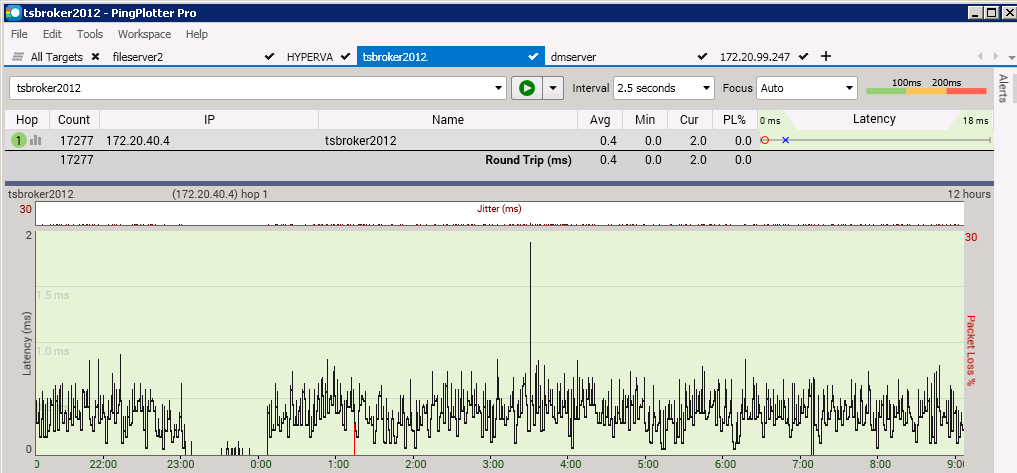
Task: Click the Cur column header
Action: point(689,120)
